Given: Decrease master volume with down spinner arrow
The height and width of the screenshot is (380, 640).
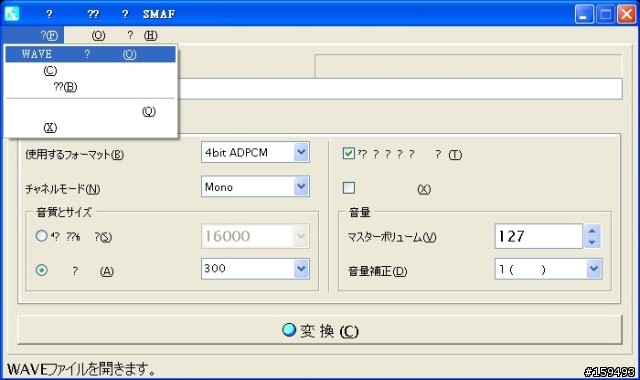Looking at the screenshot, I should click(x=592, y=242).
